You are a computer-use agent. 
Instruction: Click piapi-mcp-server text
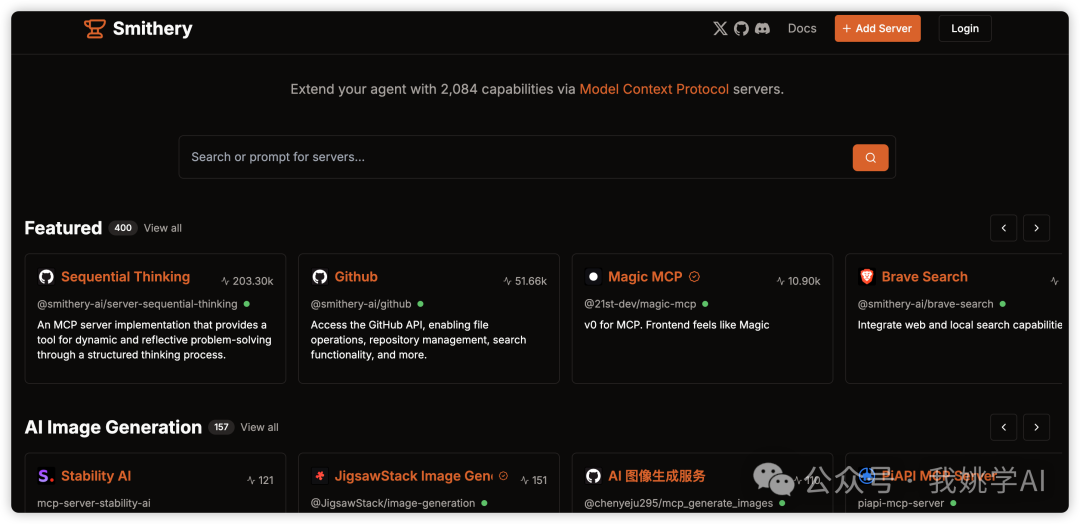pos(900,503)
